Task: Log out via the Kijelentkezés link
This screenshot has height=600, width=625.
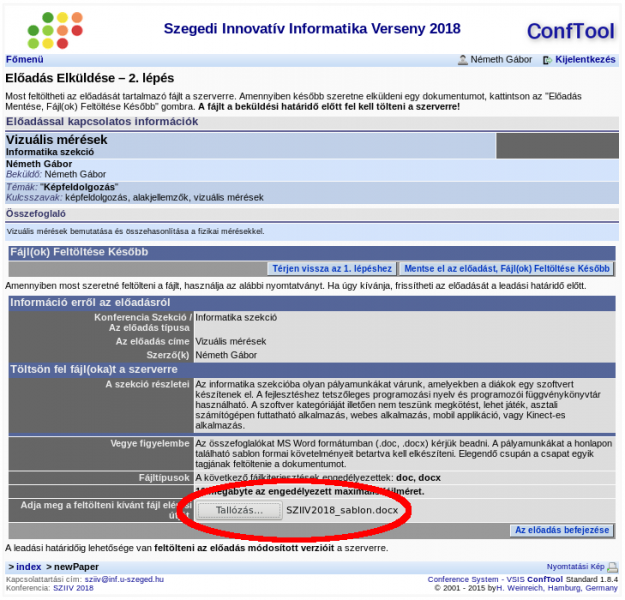Action: click(585, 60)
